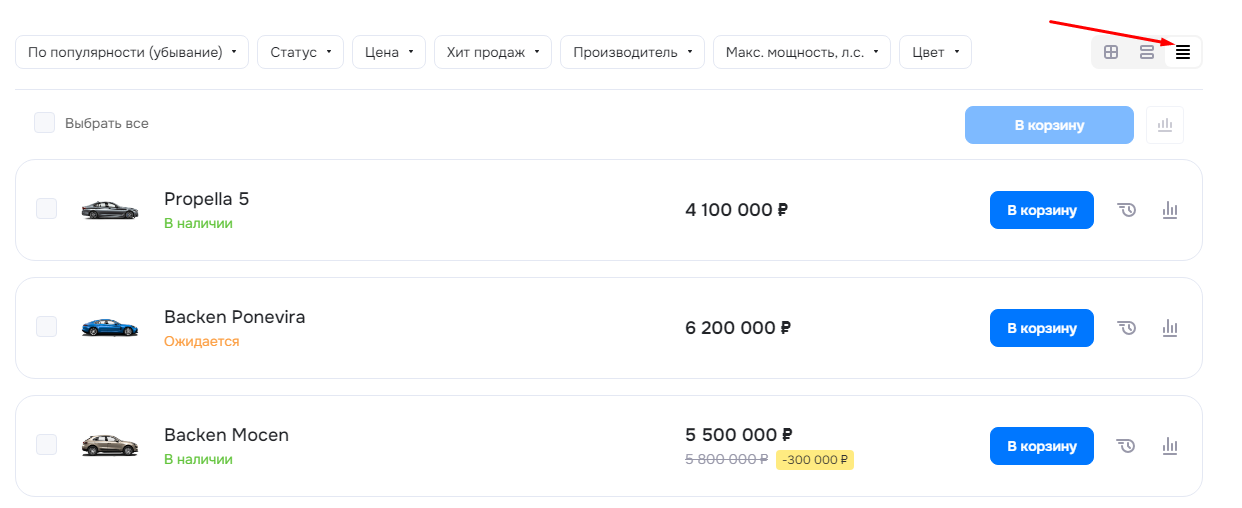Viewport: 1242px width, 508px height.
Task: Open the Propella 5 product title
Action: tap(206, 199)
